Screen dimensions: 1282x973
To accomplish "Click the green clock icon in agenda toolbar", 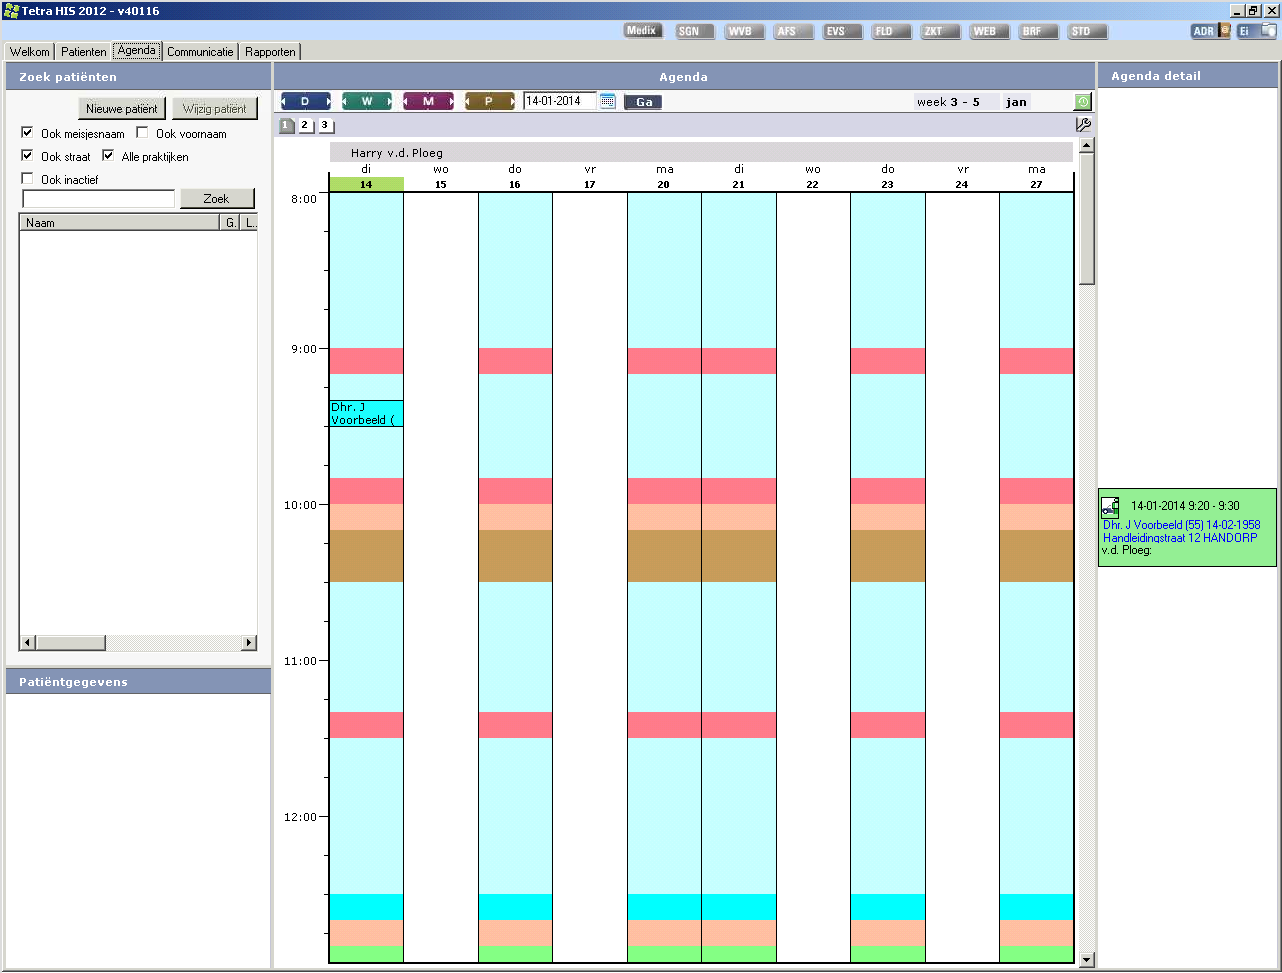I will point(1083,102).
